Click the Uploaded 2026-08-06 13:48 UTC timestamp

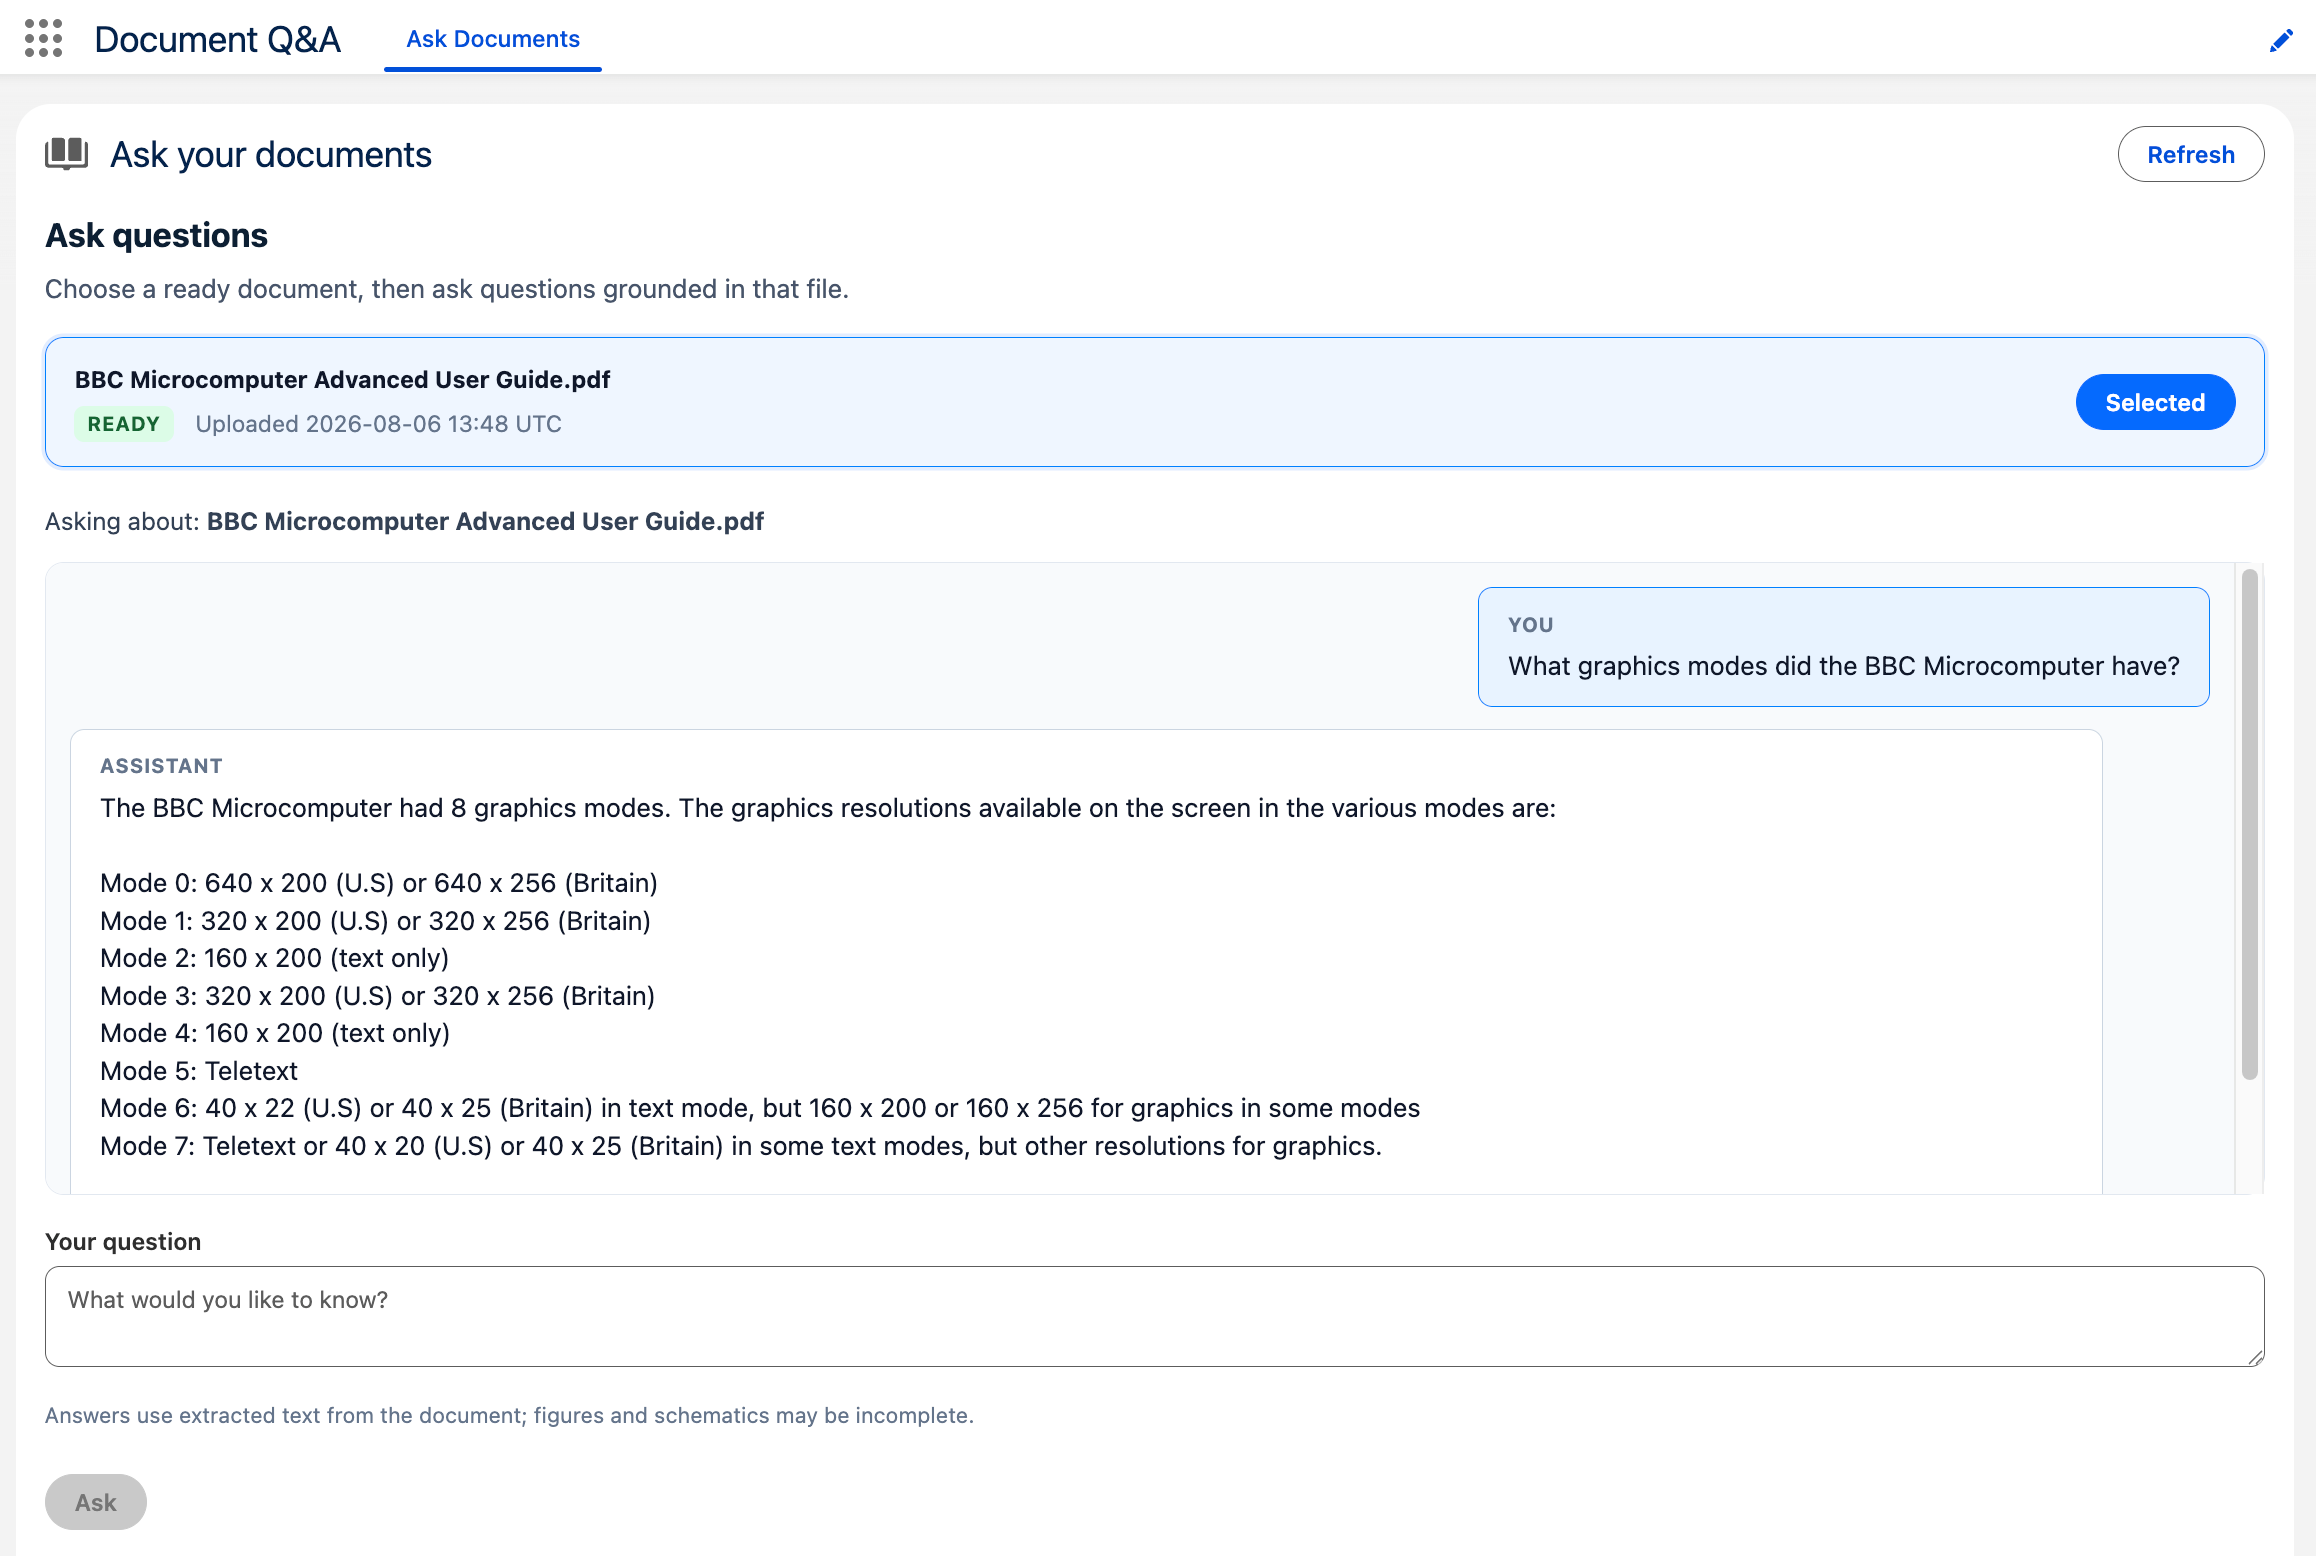[379, 424]
